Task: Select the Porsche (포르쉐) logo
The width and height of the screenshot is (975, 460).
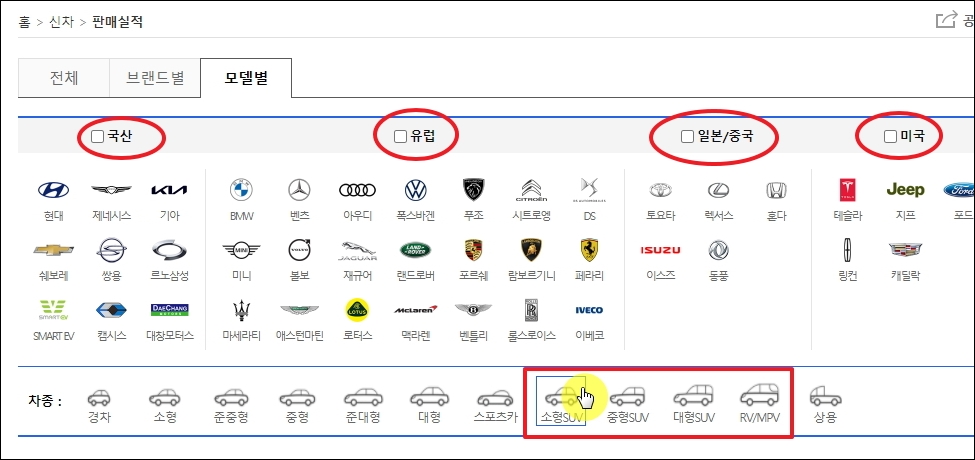Action: (x=473, y=250)
